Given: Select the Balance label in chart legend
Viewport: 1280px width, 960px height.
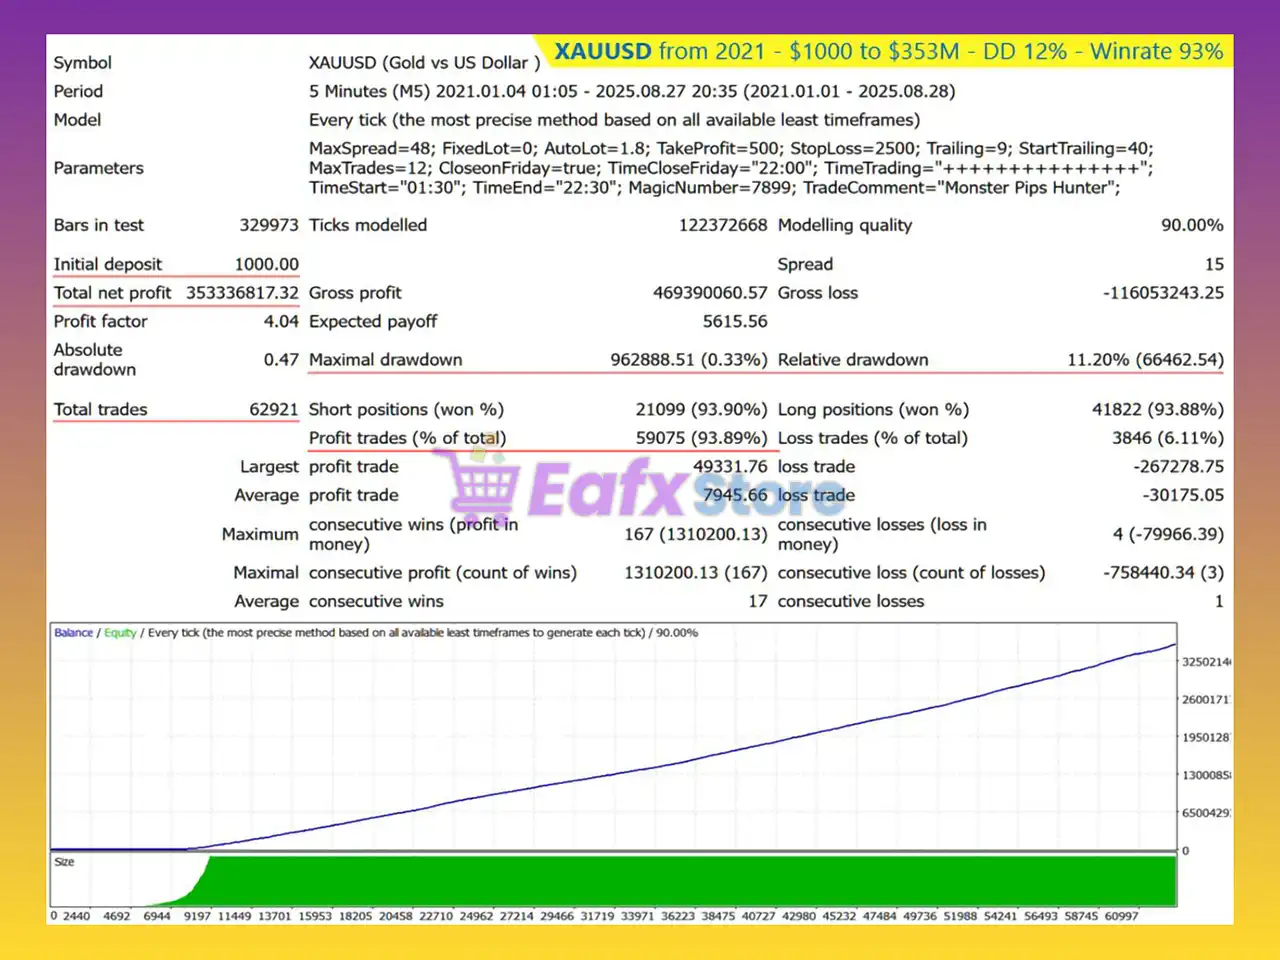Looking at the screenshot, I should (x=73, y=633).
